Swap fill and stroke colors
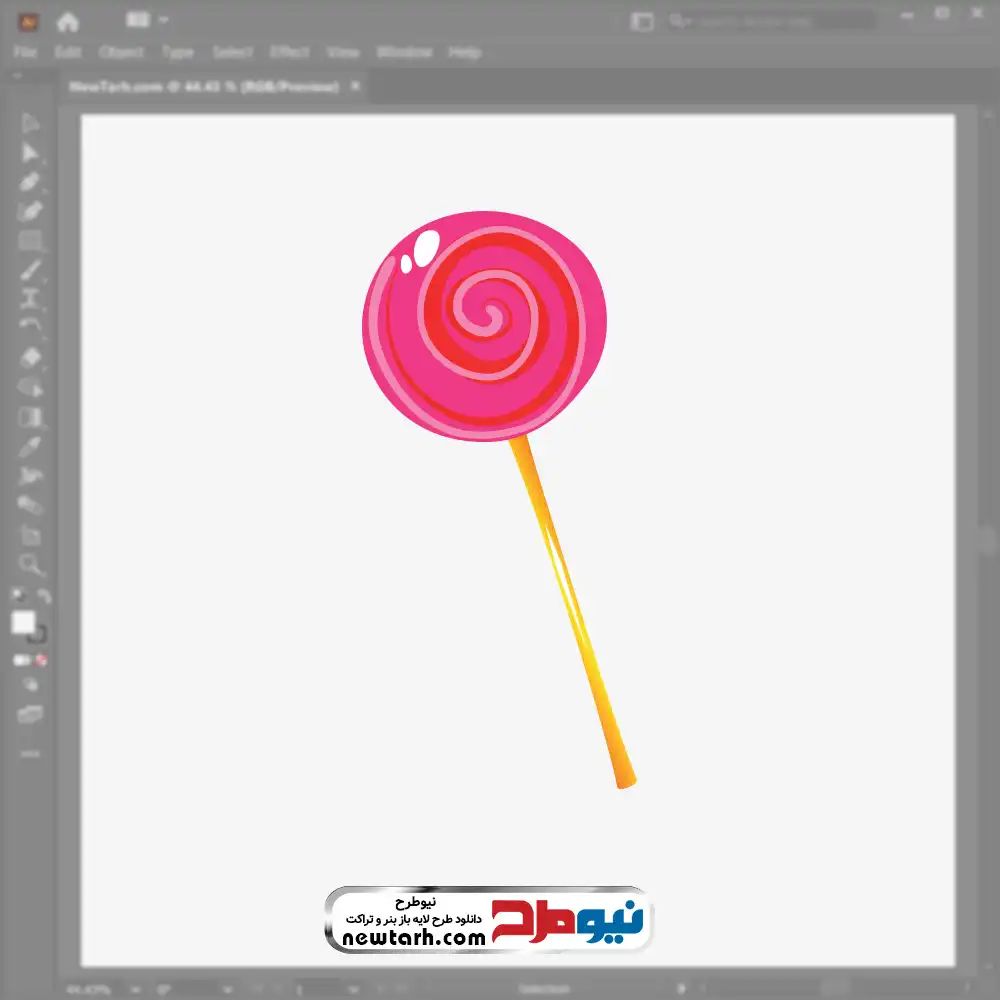 43,596
